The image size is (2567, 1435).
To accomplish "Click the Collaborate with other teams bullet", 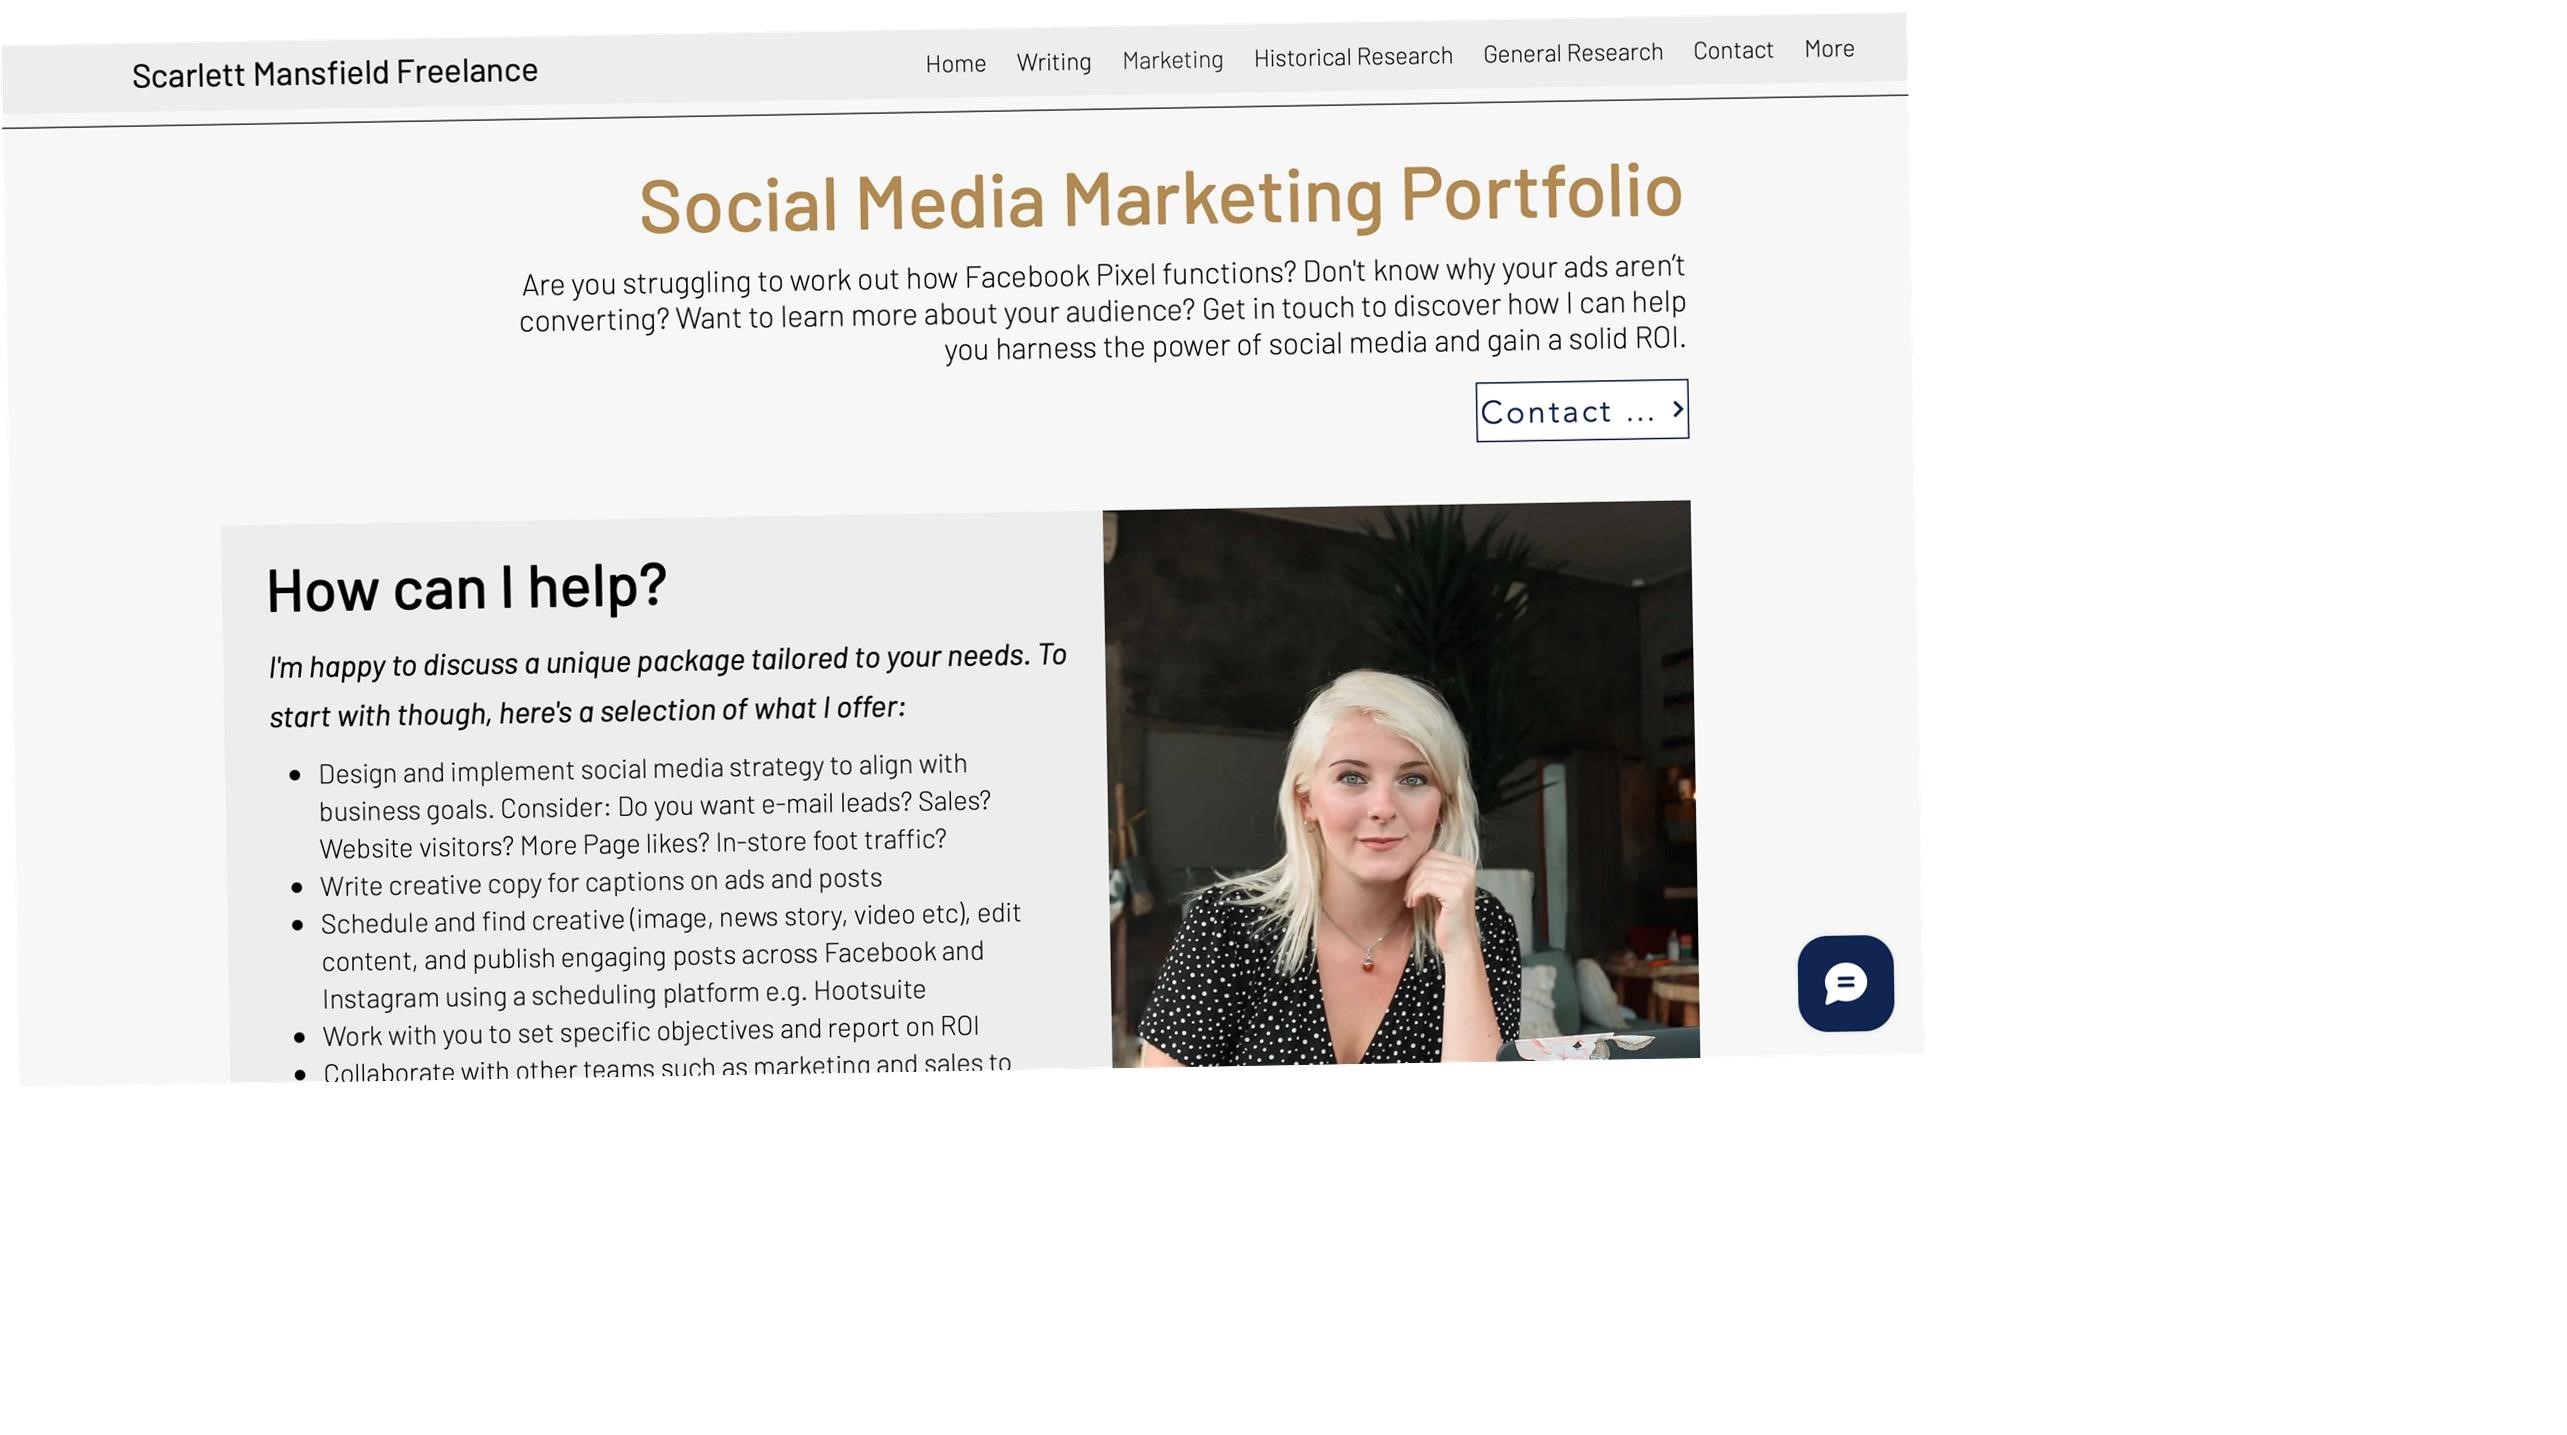I will [x=667, y=1067].
